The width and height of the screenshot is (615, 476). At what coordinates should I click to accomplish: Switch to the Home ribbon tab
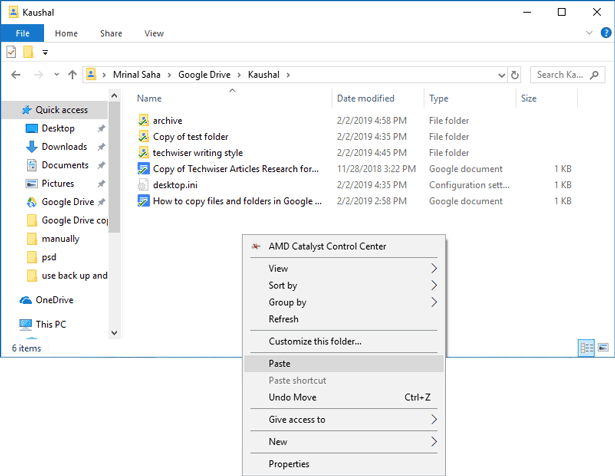pos(66,33)
